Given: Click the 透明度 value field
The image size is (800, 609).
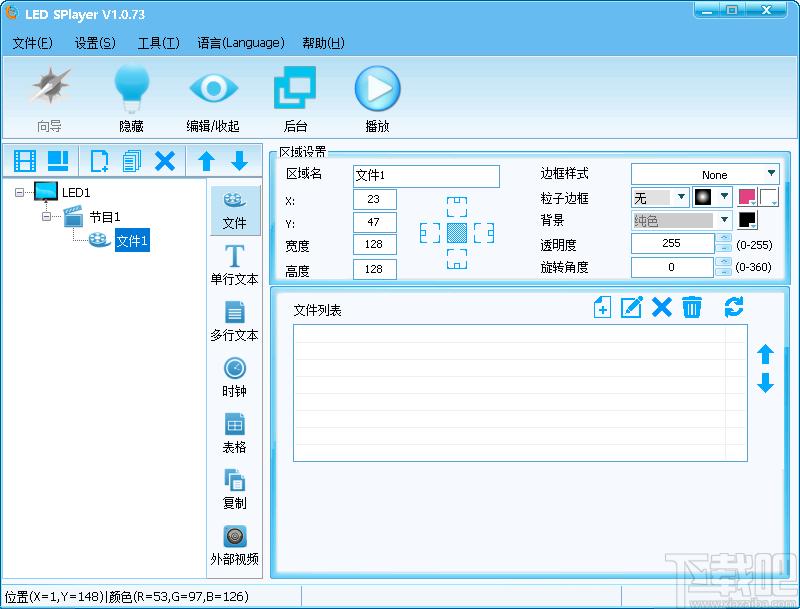Looking at the screenshot, I should pyautogui.click(x=672, y=243).
